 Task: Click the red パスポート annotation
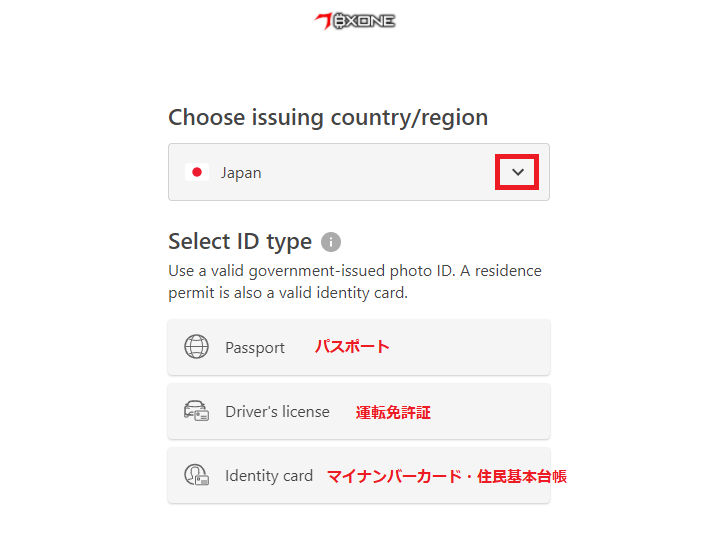(x=352, y=347)
